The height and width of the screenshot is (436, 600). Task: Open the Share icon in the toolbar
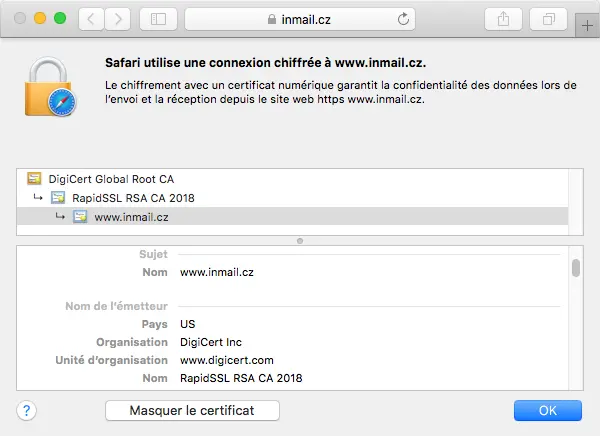click(x=503, y=19)
